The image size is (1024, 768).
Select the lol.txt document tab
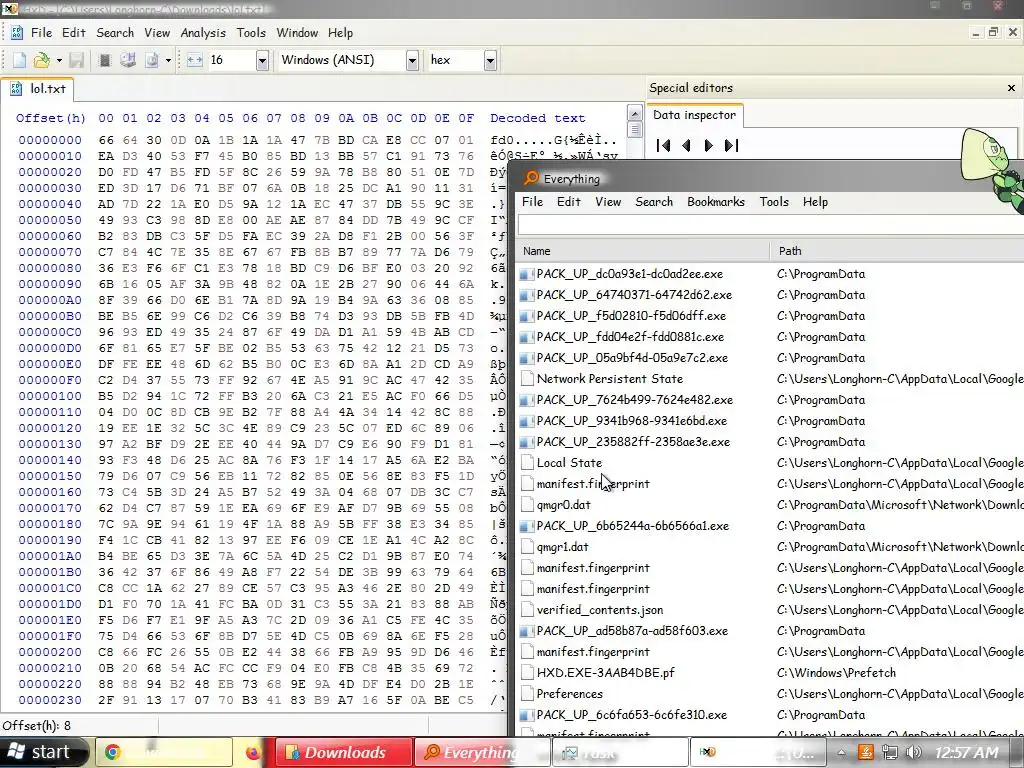pos(38,89)
